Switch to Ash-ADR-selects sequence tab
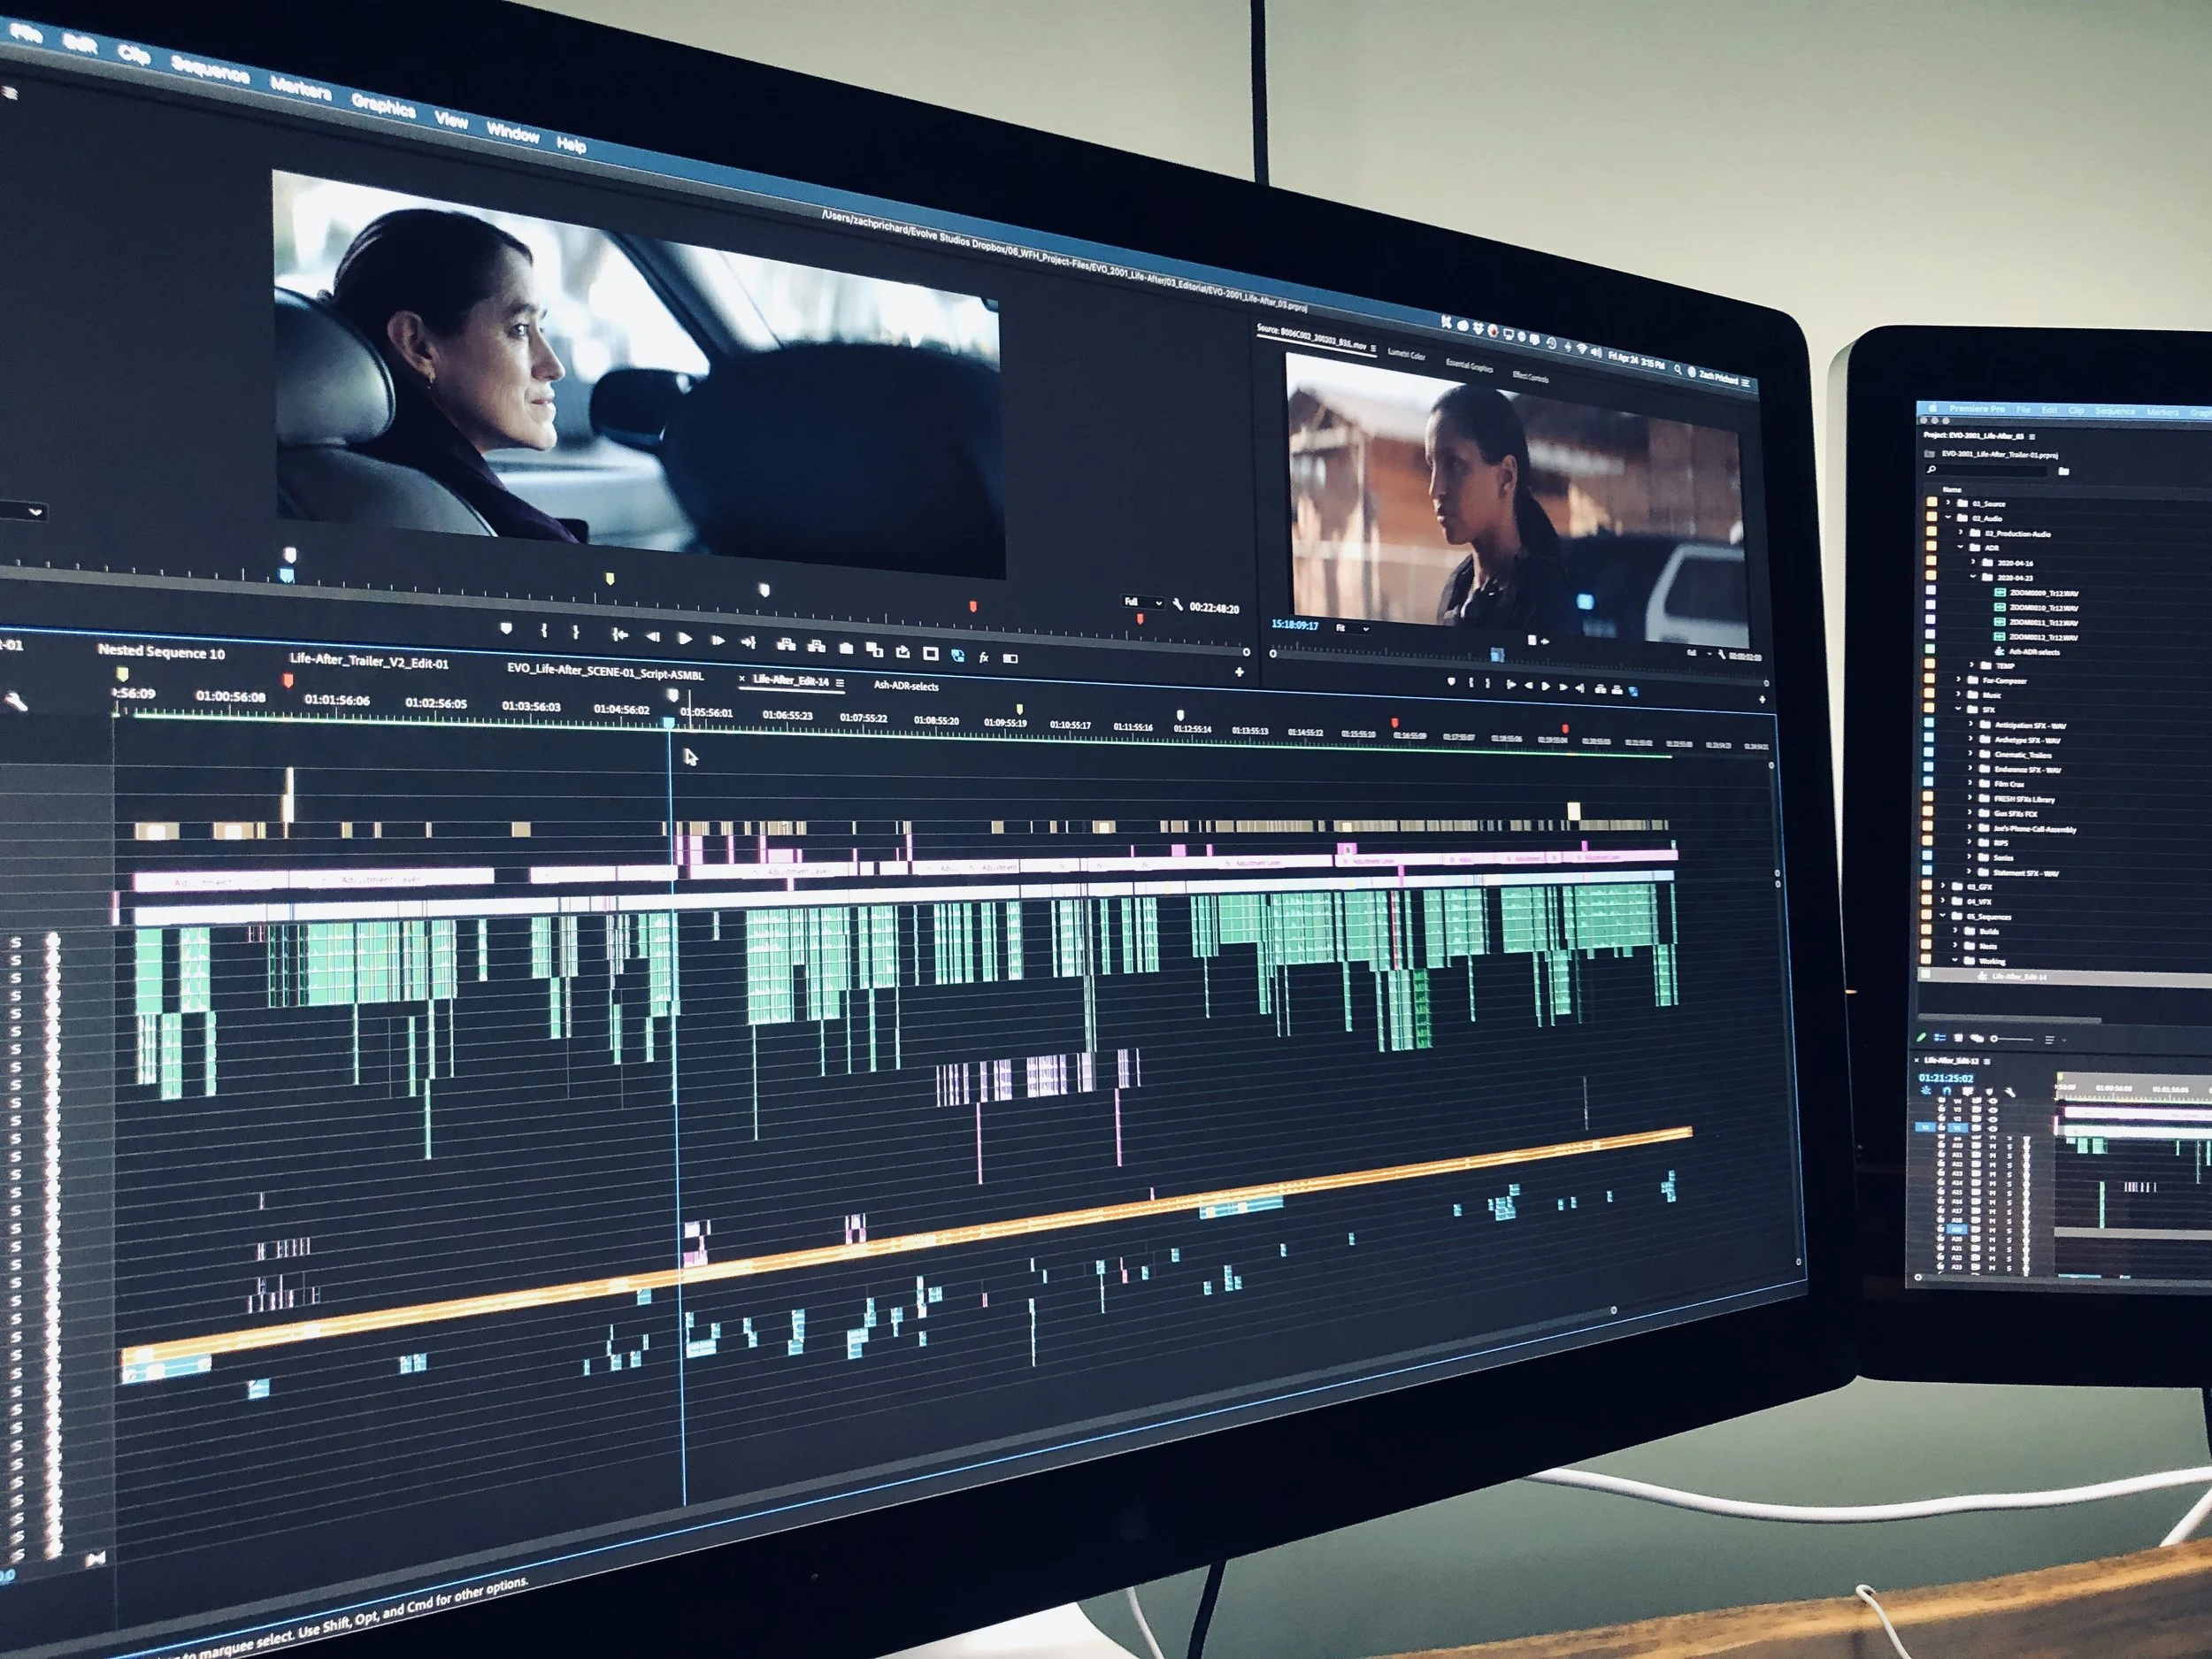This screenshot has height=1659, width=2212. (906, 686)
